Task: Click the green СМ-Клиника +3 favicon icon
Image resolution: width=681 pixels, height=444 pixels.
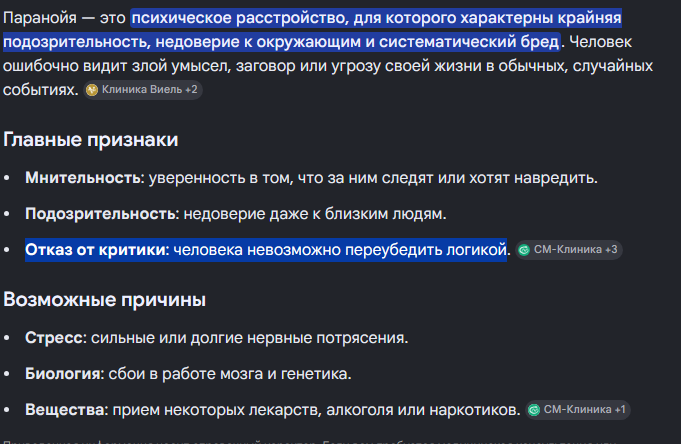Action: point(524,250)
